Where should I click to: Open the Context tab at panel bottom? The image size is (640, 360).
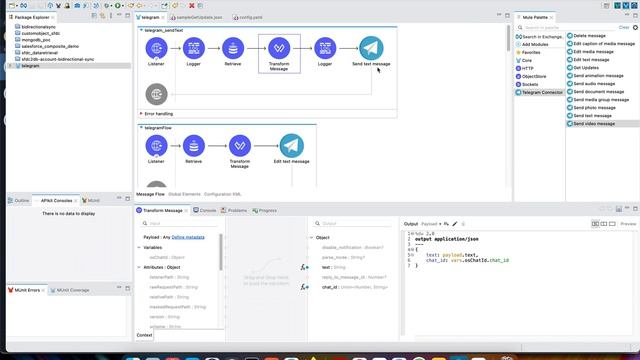click(x=144, y=335)
